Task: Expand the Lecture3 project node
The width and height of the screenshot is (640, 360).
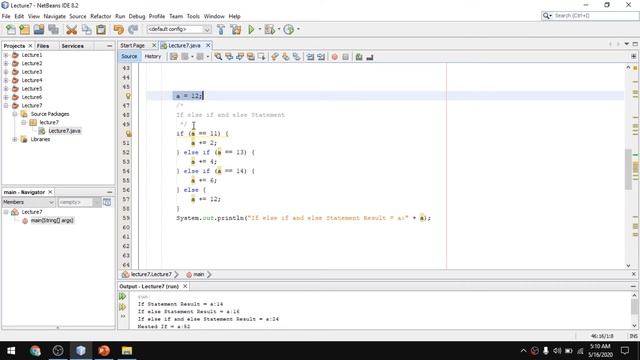Action: click(6, 72)
